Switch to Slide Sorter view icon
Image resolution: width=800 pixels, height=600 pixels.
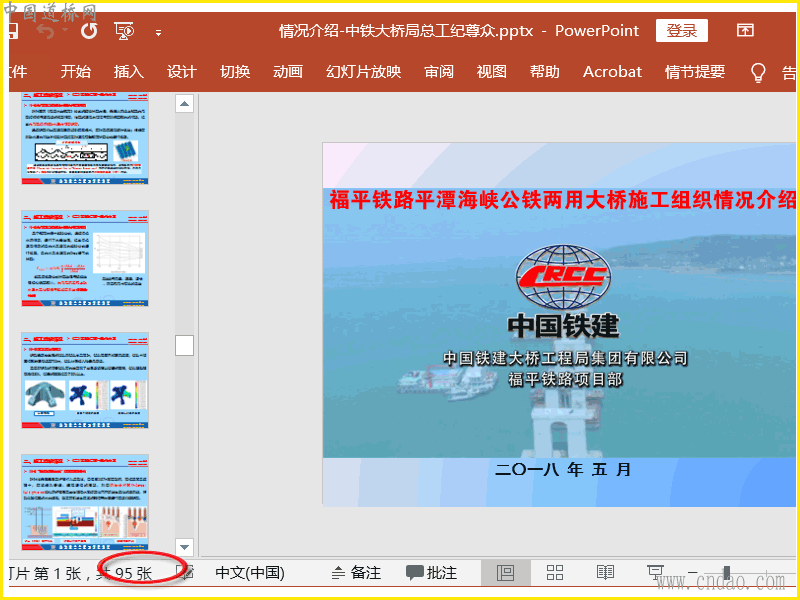click(x=555, y=572)
